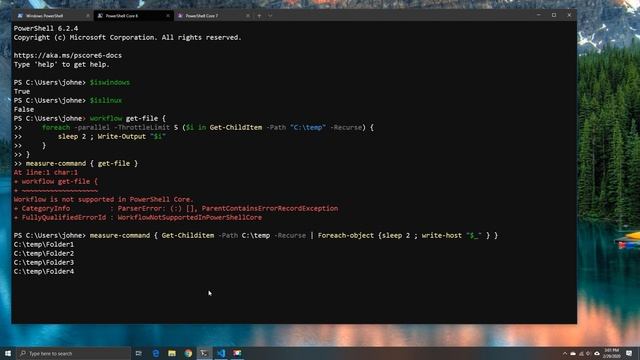Viewport: 640px width, 360px height.
Task: Open File Explorer from the taskbar
Action: (172, 353)
